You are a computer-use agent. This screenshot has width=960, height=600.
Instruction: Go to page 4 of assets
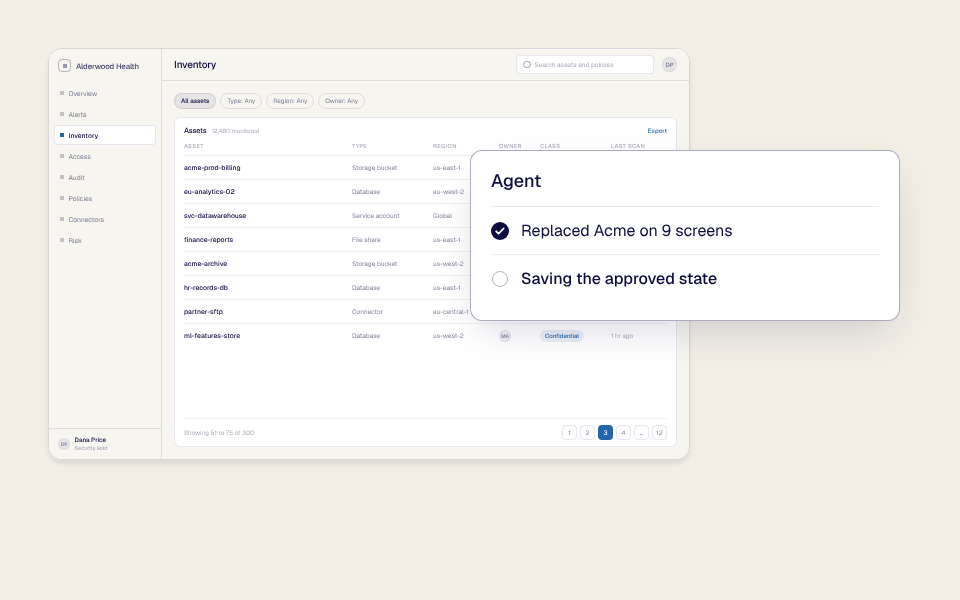[x=623, y=433]
